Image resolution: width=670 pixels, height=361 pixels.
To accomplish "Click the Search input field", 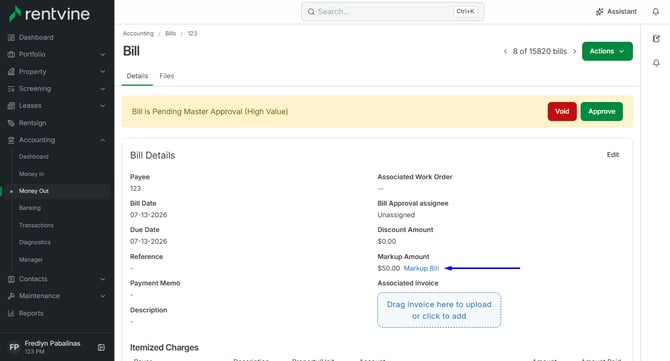I will pyautogui.click(x=393, y=12).
